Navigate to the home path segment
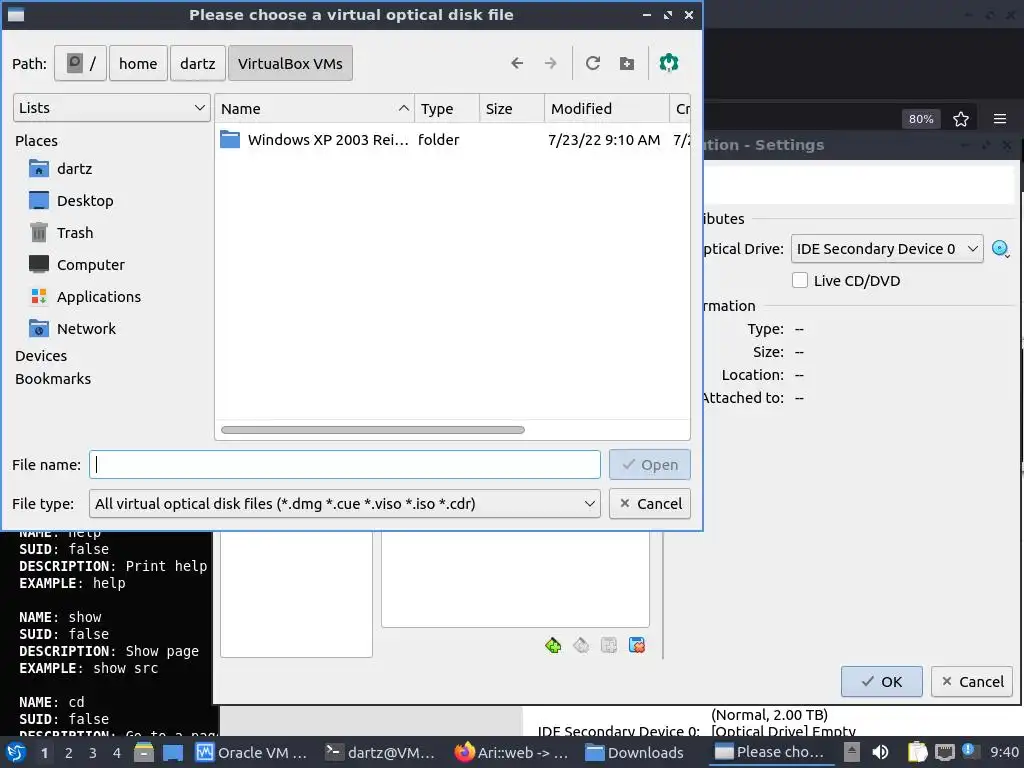Screen dimensions: 1024x768 (138, 63)
